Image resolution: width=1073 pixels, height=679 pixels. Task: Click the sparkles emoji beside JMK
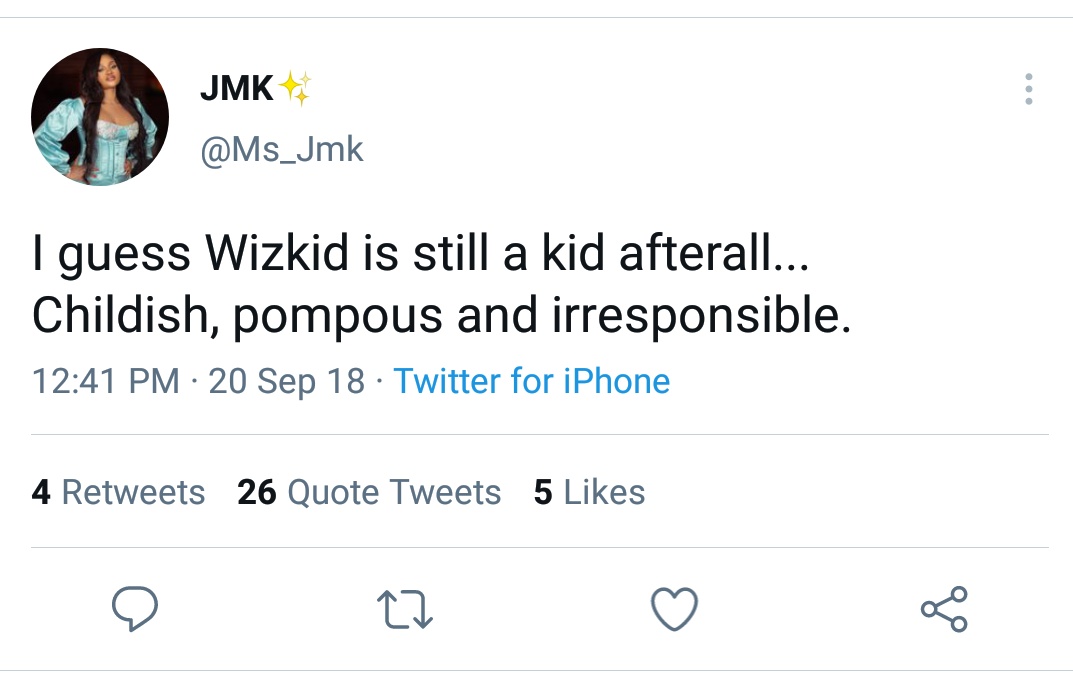(x=296, y=89)
